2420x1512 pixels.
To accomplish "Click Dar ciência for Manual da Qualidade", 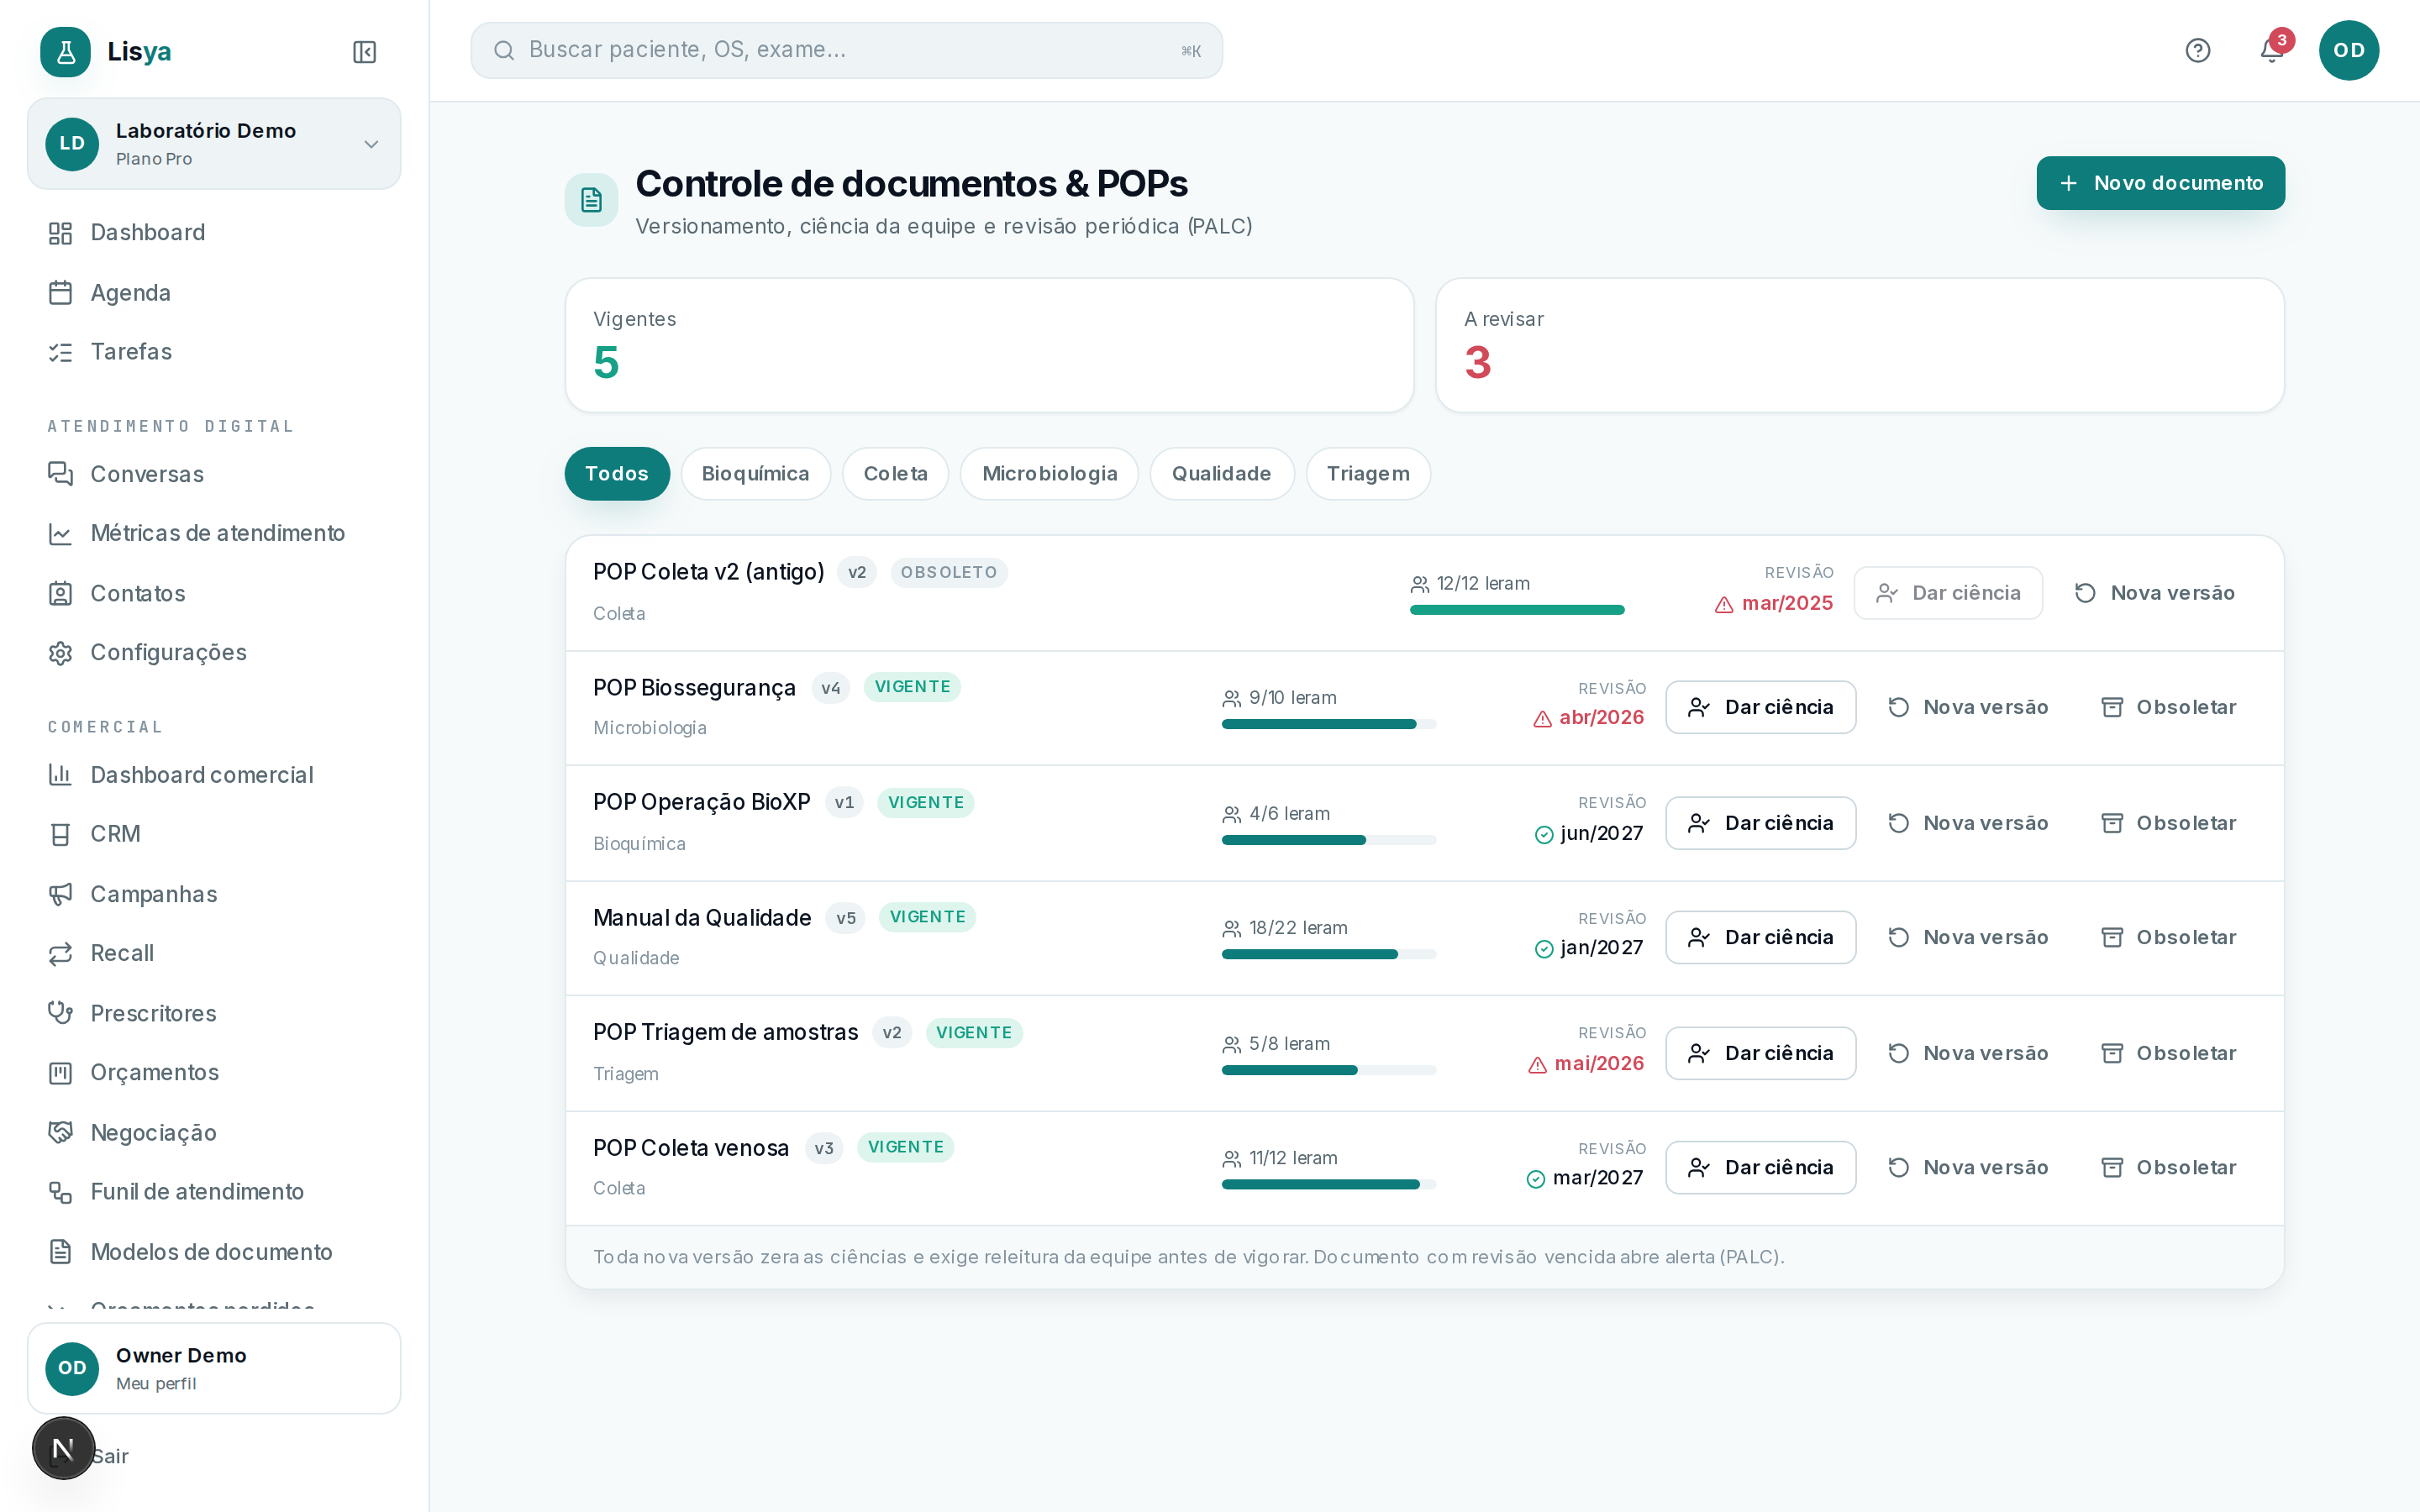I will tap(1760, 937).
